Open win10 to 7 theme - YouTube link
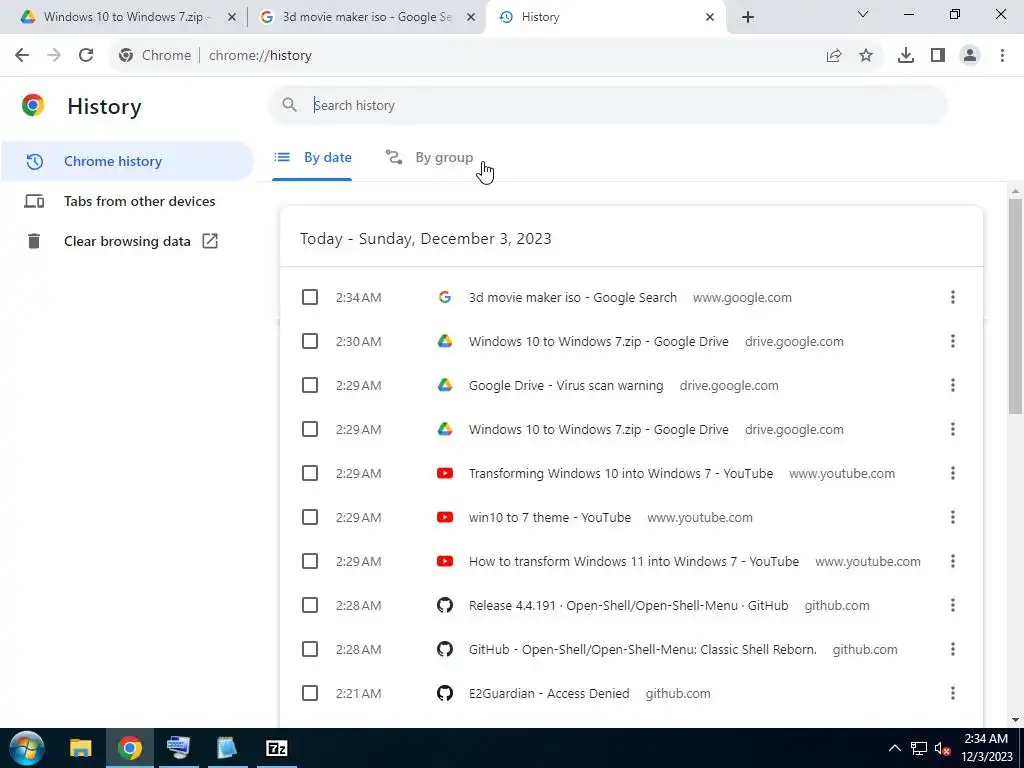Screen dimensions: 1024x768 550,517
